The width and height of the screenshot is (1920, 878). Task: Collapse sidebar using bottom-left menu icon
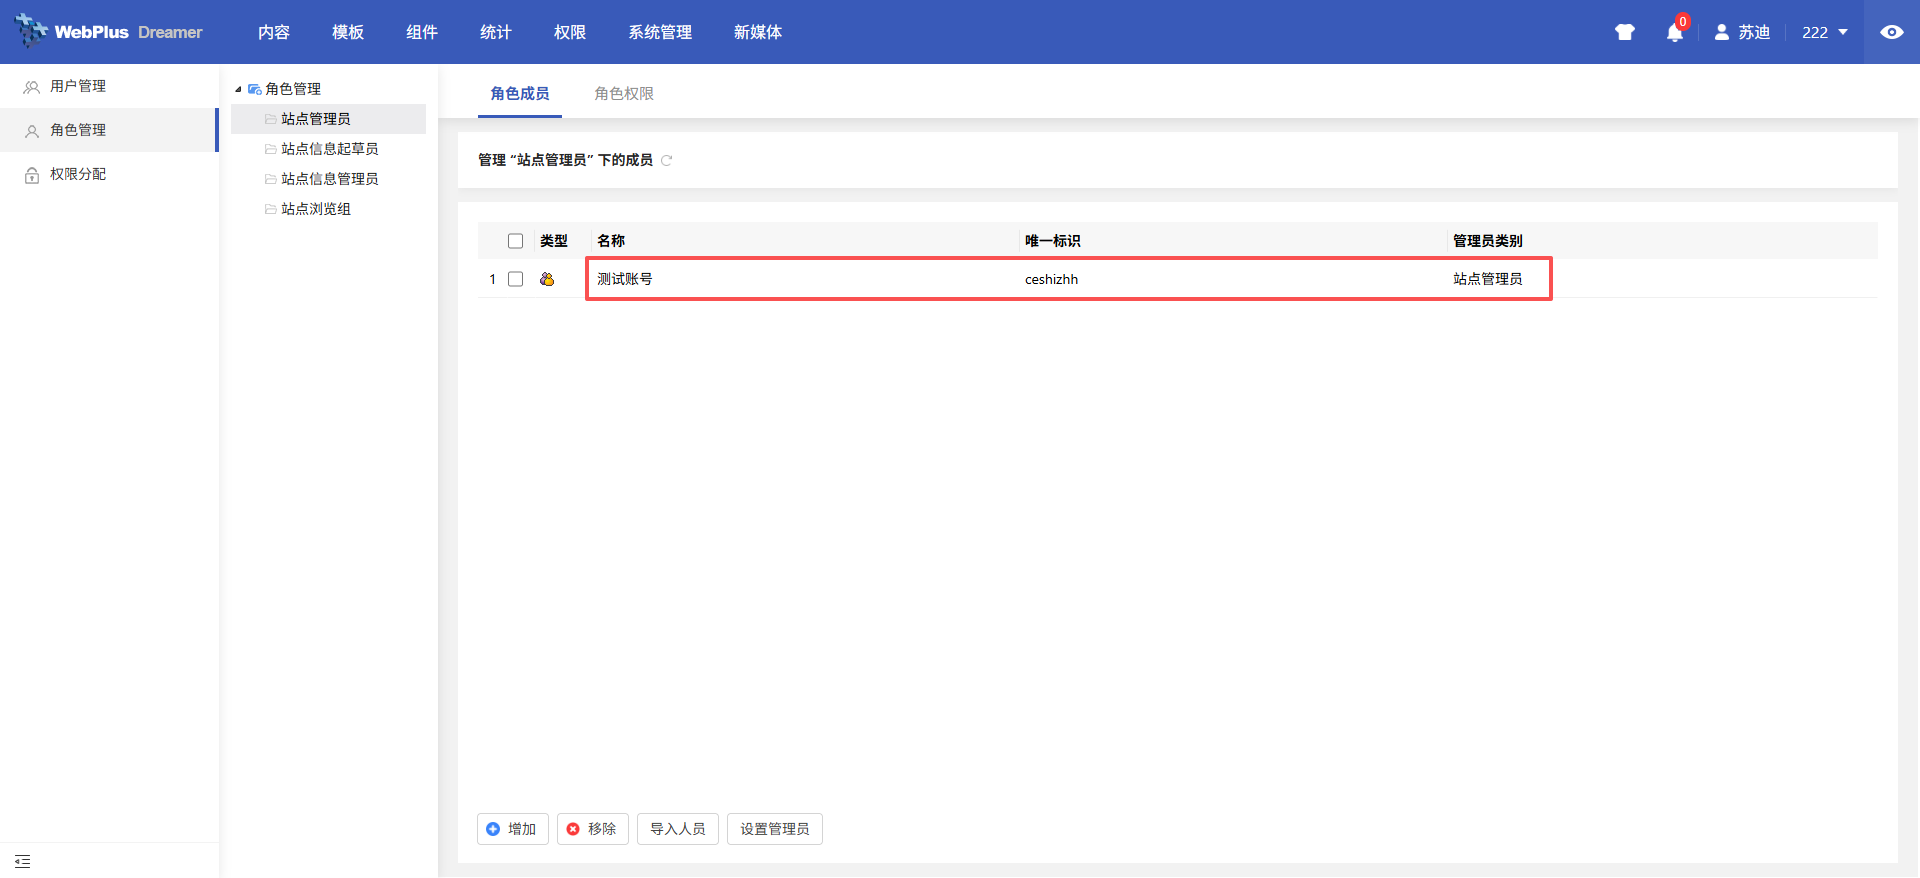pyautogui.click(x=23, y=861)
